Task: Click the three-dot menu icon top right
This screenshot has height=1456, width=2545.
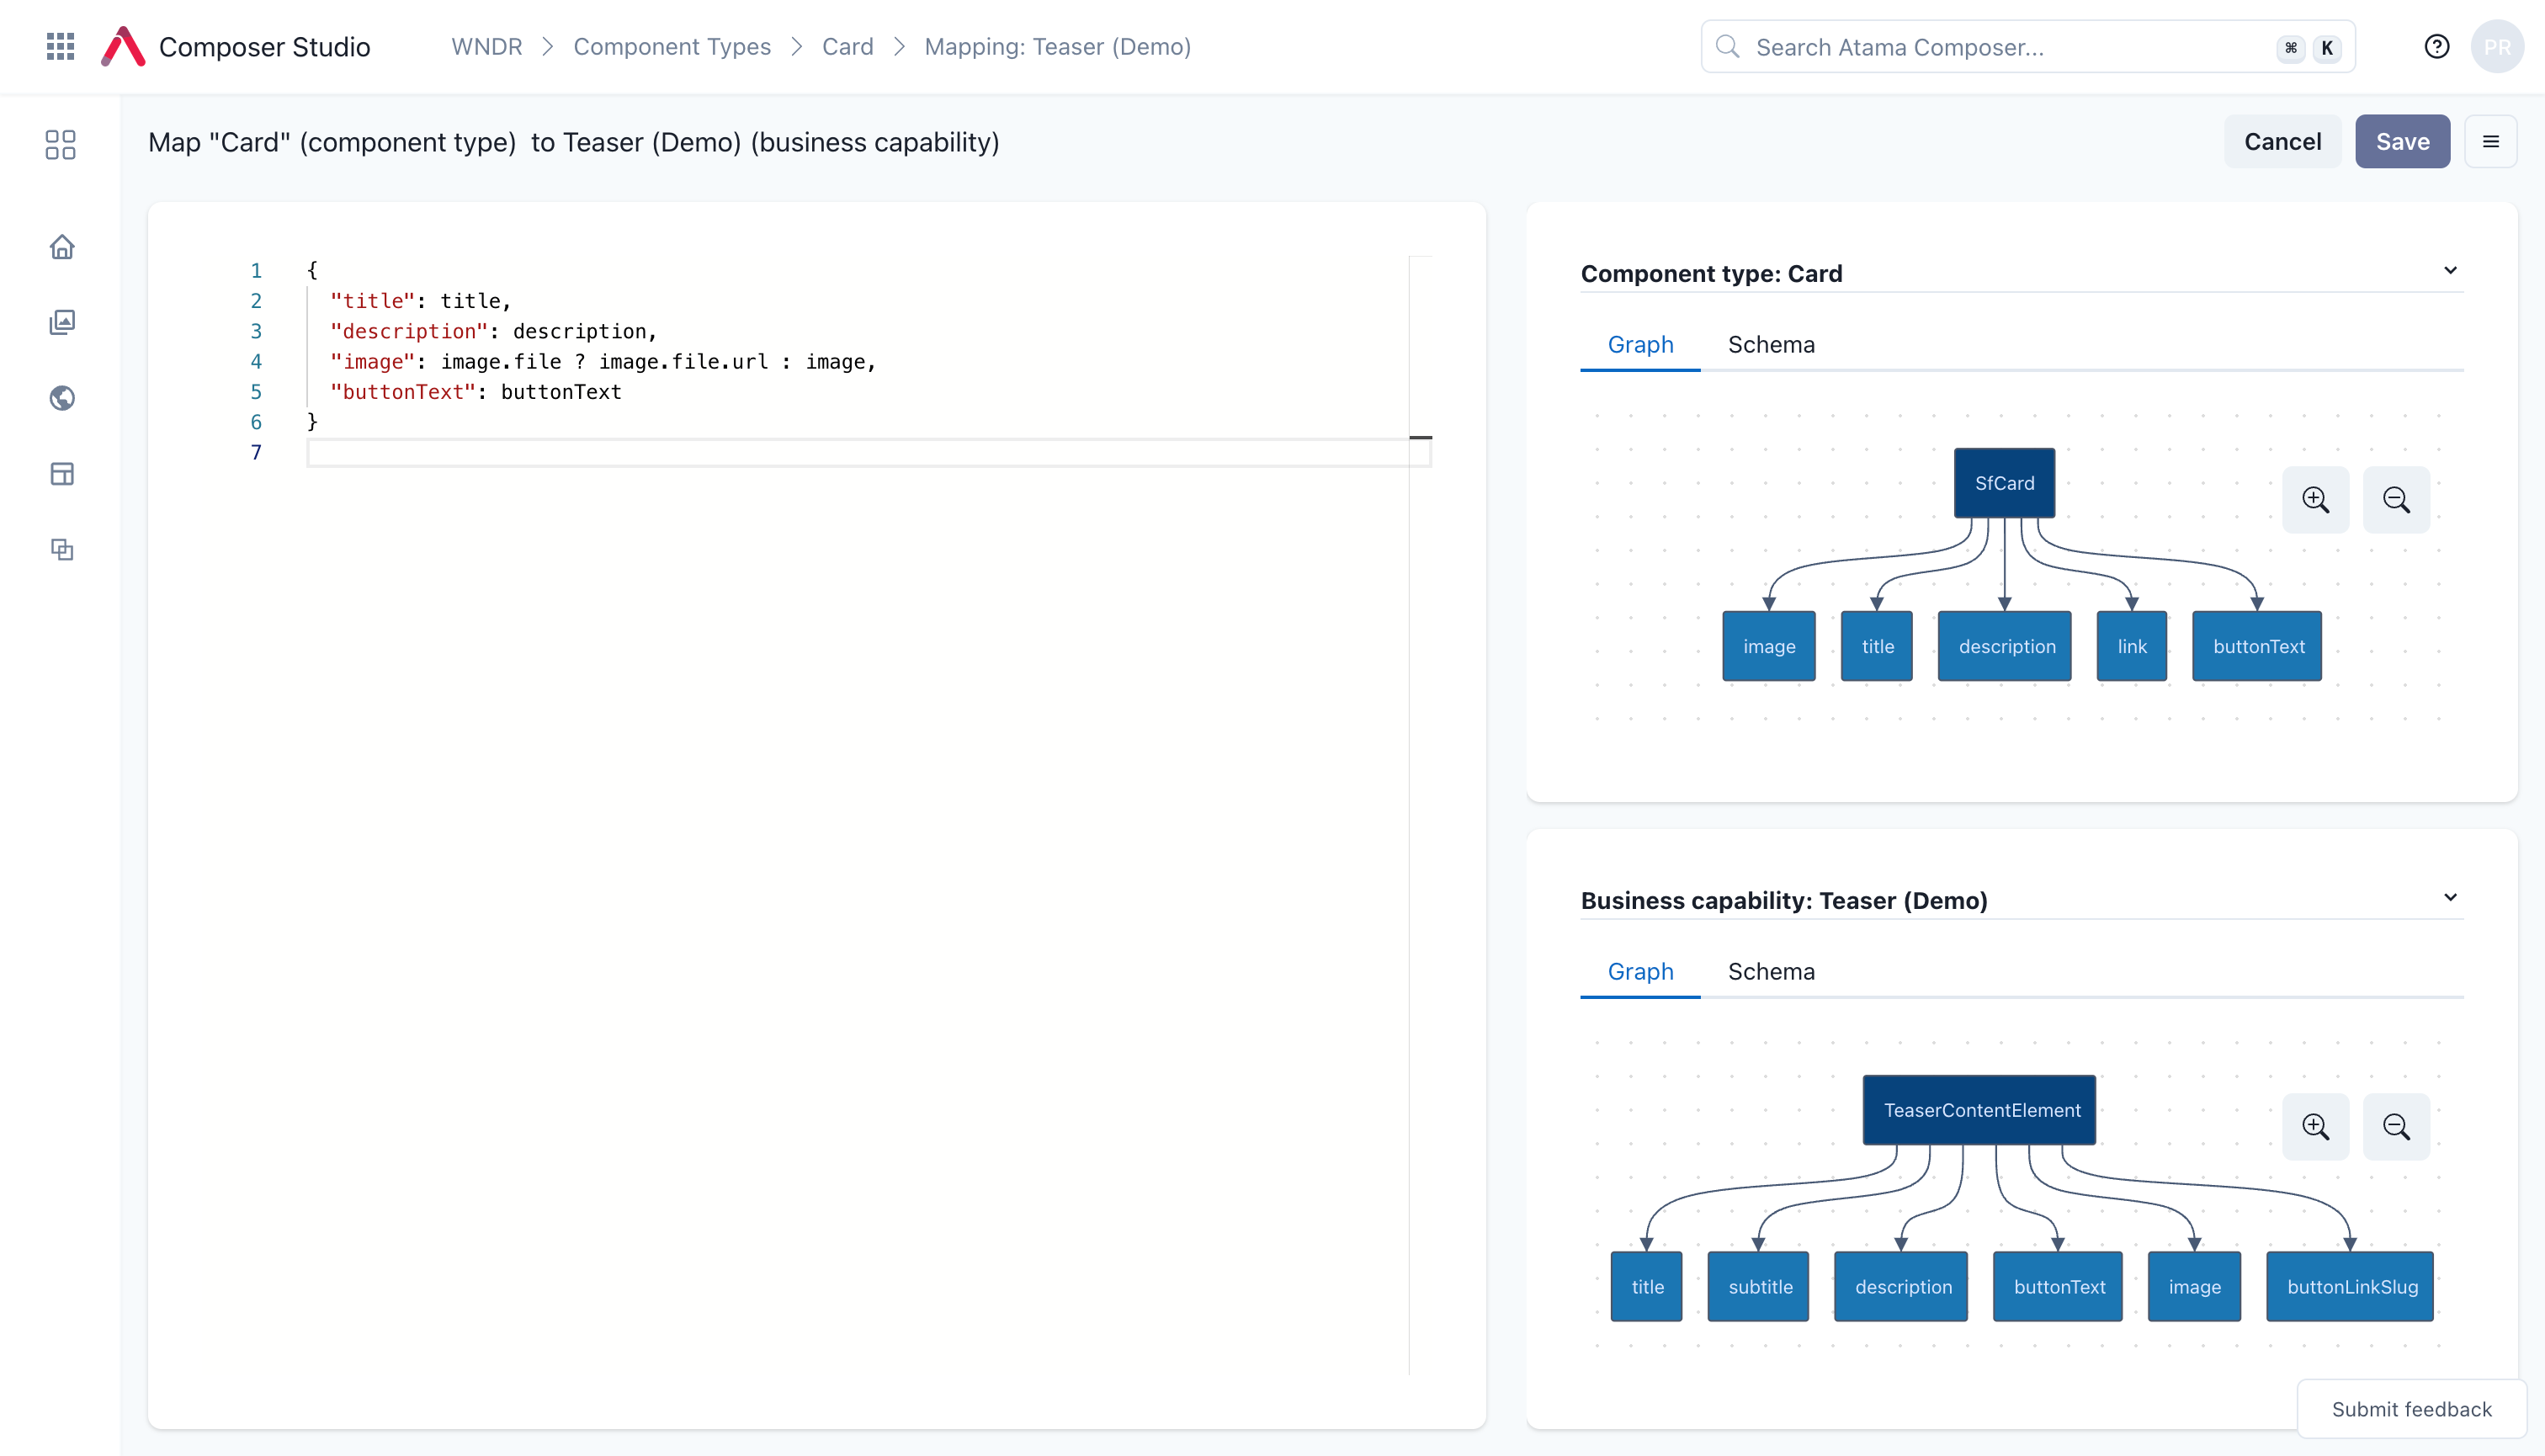Action: (2491, 141)
